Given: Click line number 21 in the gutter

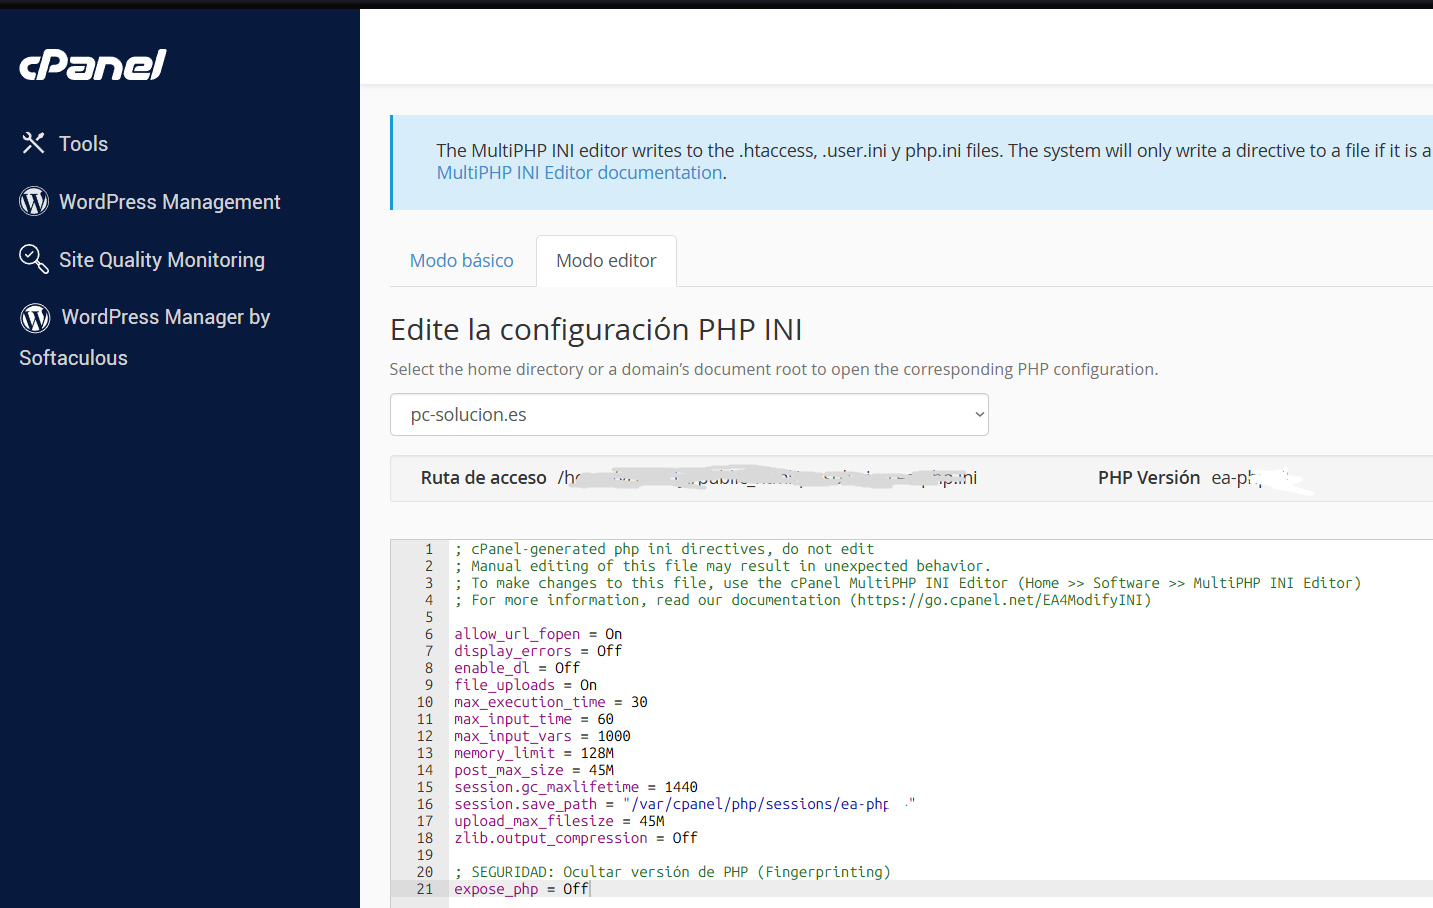Looking at the screenshot, I should point(425,889).
